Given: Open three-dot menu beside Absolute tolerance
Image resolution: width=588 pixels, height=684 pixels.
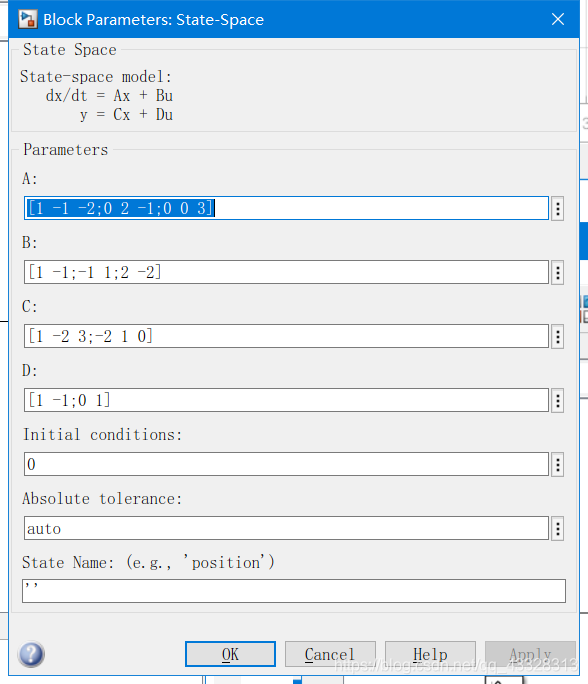Looking at the screenshot, I should pos(557,529).
